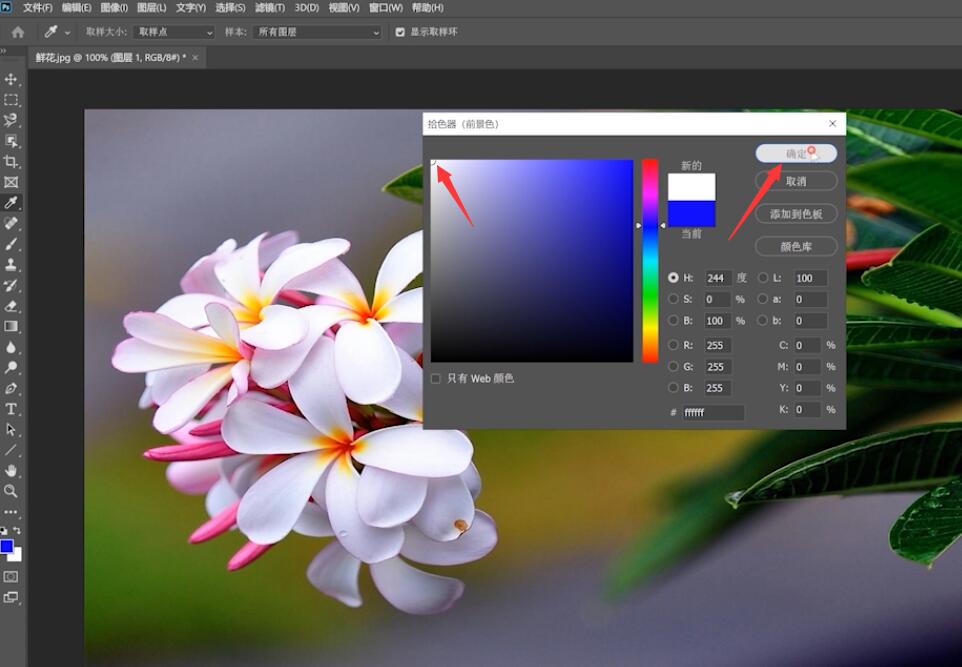Click the 添加到色板 button
Image resolution: width=962 pixels, height=667 pixels.
click(796, 214)
